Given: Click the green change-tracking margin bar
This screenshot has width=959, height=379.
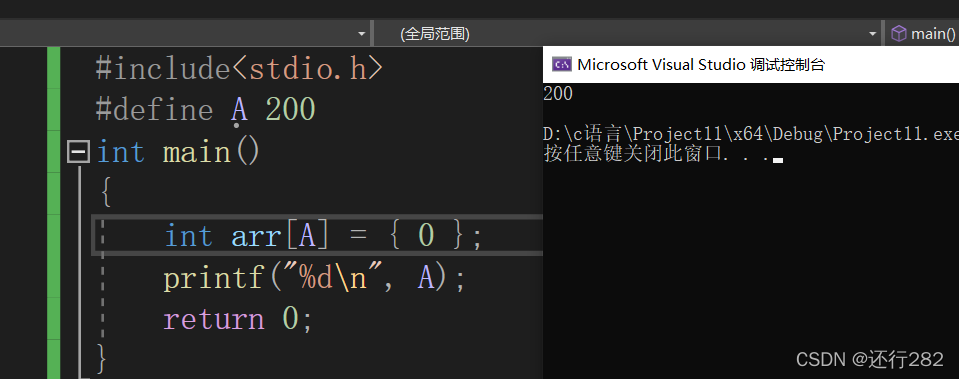Looking at the screenshot, I should (x=54, y=213).
